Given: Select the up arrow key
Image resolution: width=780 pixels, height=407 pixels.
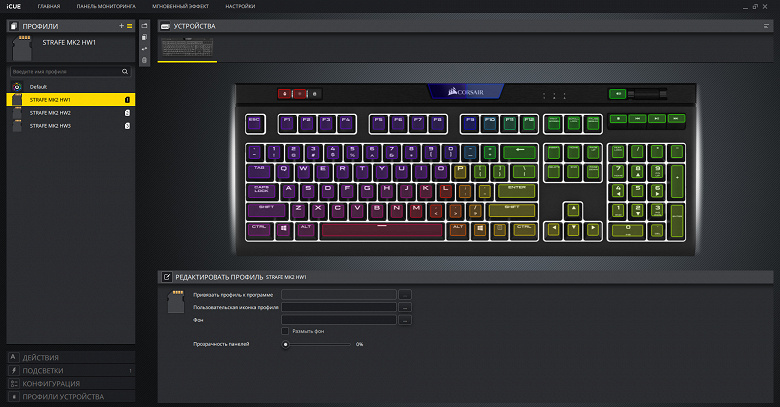Looking at the screenshot, I should [573, 209].
